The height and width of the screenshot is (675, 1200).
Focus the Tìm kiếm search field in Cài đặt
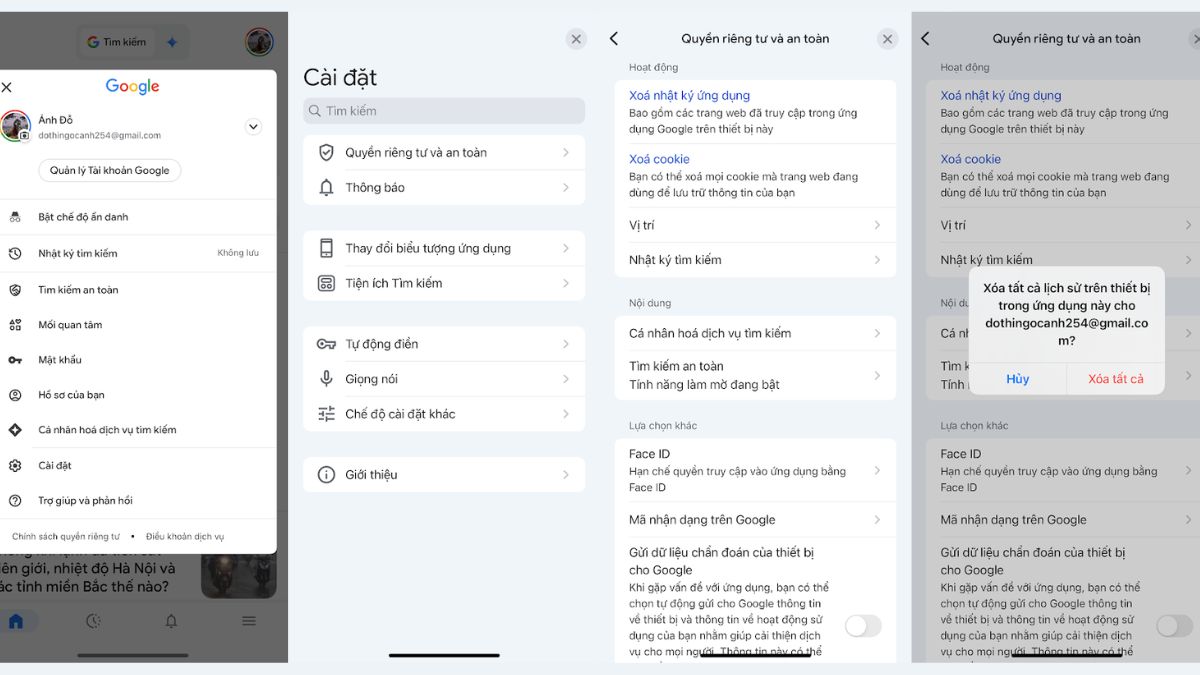tap(444, 111)
